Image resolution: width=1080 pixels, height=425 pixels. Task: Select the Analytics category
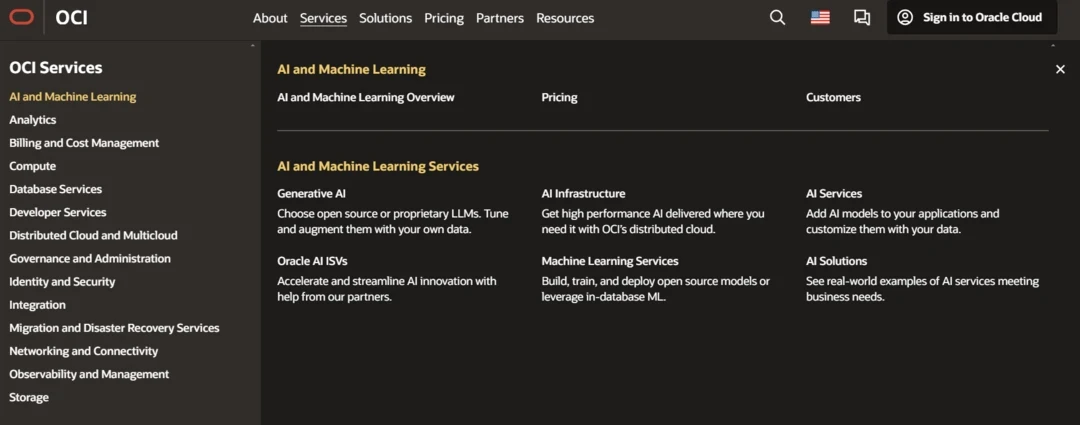pyautogui.click(x=33, y=120)
